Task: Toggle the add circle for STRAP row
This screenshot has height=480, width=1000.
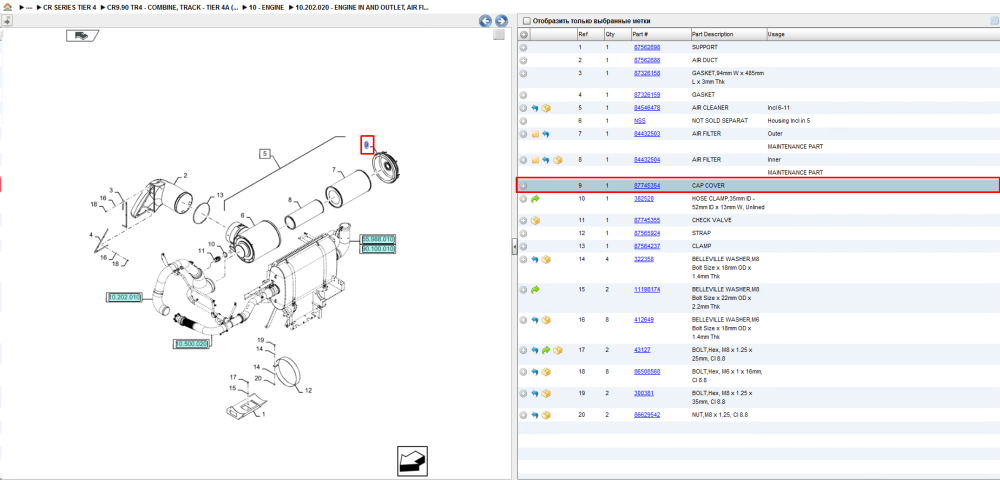Action: coord(523,233)
